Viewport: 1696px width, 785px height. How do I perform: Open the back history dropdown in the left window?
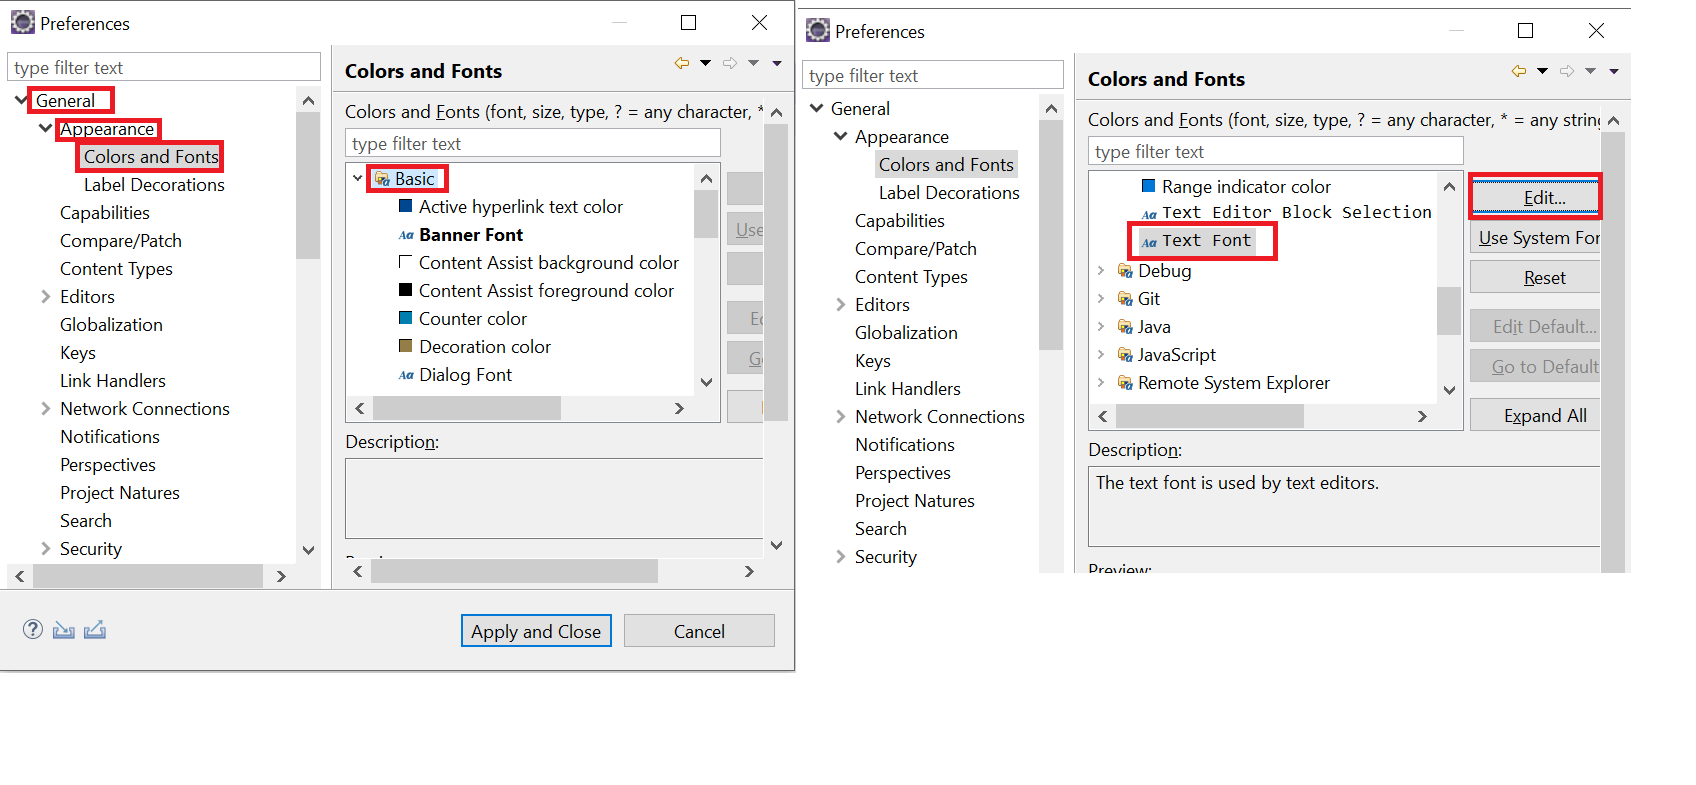click(x=705, y=63)
